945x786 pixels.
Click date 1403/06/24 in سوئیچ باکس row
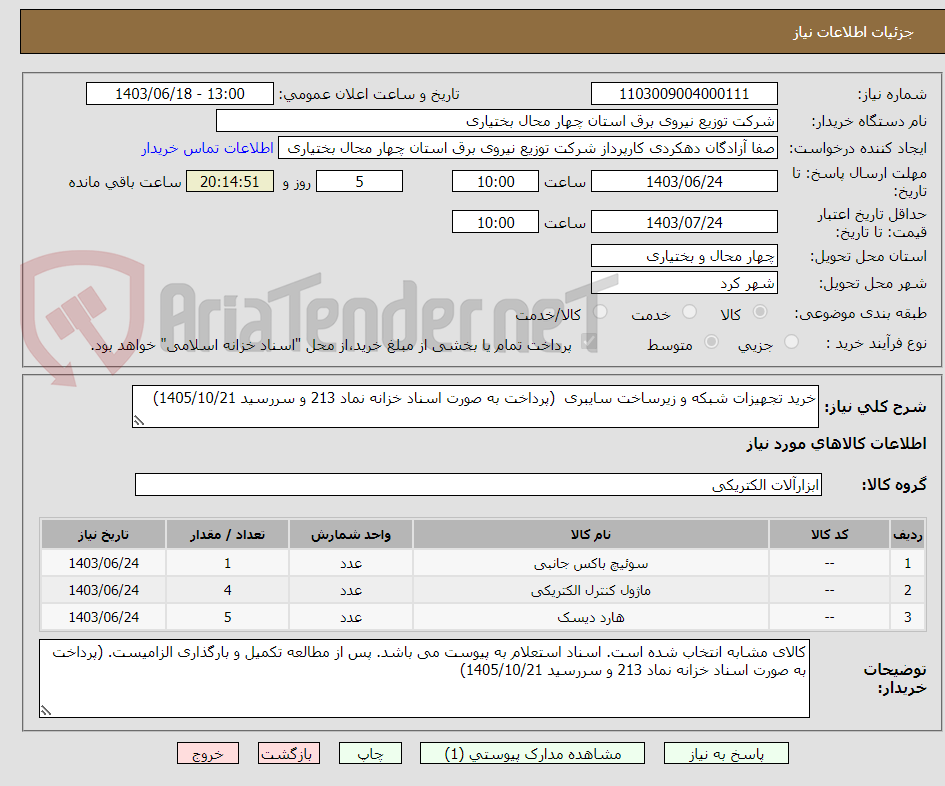pos(103,564)
